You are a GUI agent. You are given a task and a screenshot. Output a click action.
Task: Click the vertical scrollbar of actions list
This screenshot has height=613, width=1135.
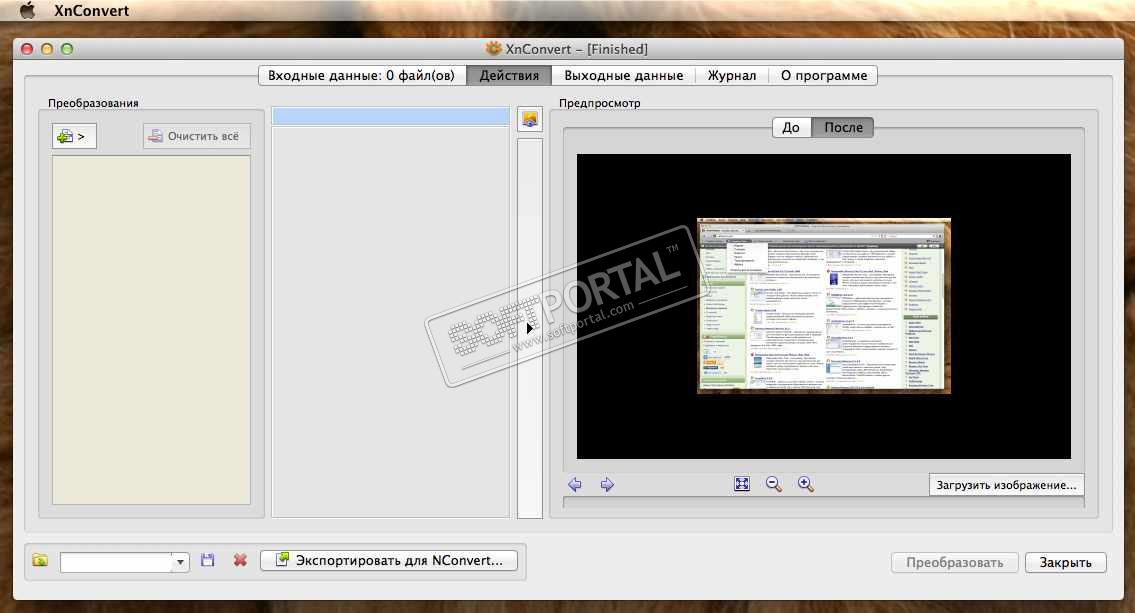click(x=530, y=329)
